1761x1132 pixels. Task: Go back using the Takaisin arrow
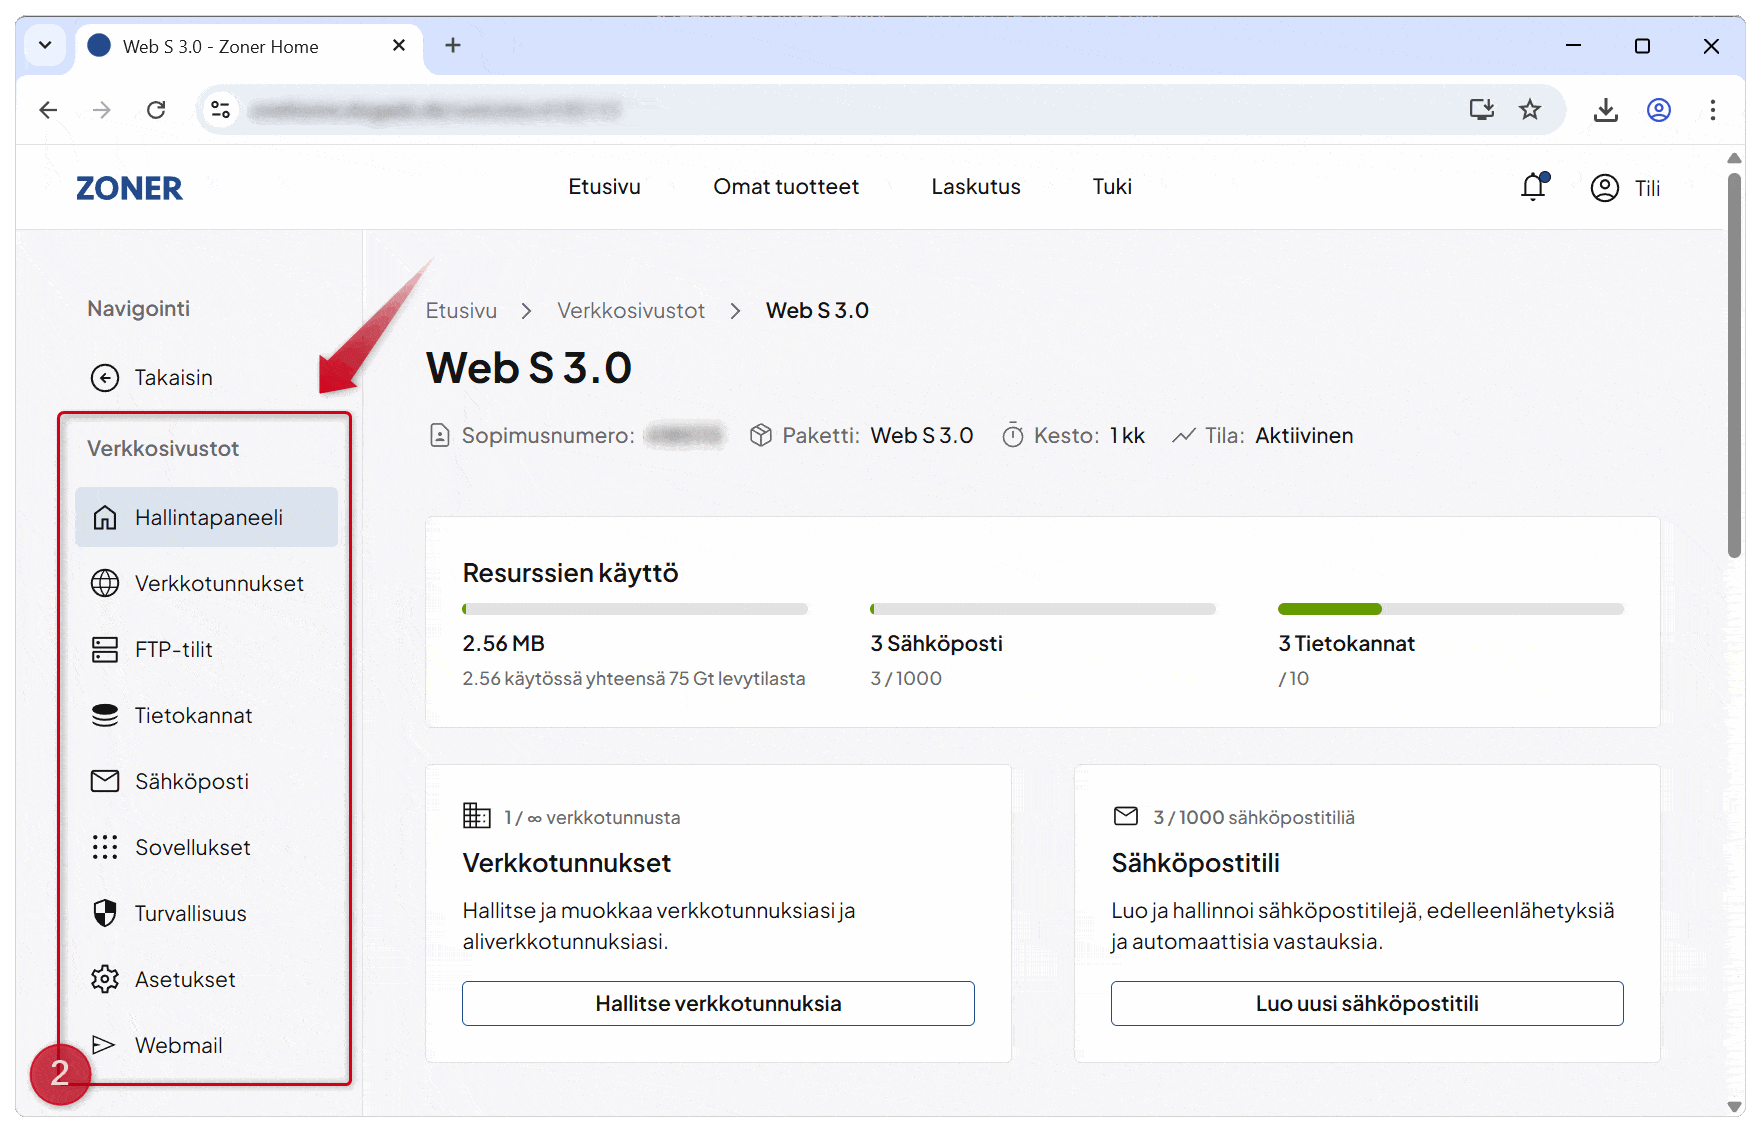tap(105, 377)
